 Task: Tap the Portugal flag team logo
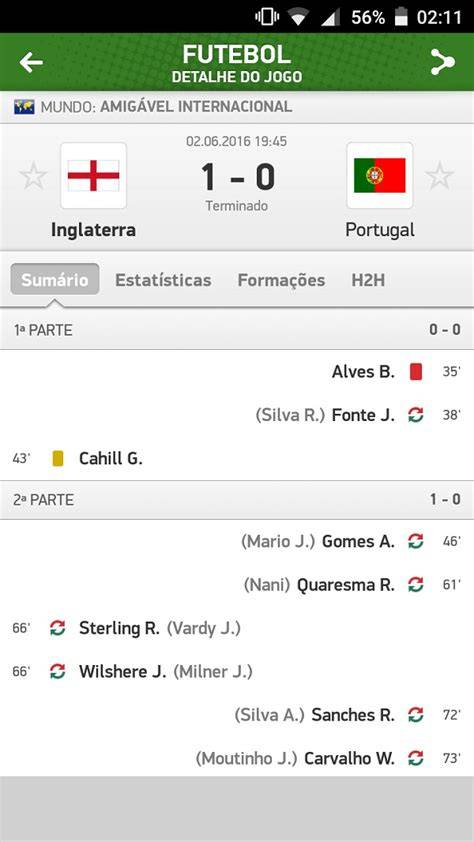pyautogui.click(x=380, y=176)
